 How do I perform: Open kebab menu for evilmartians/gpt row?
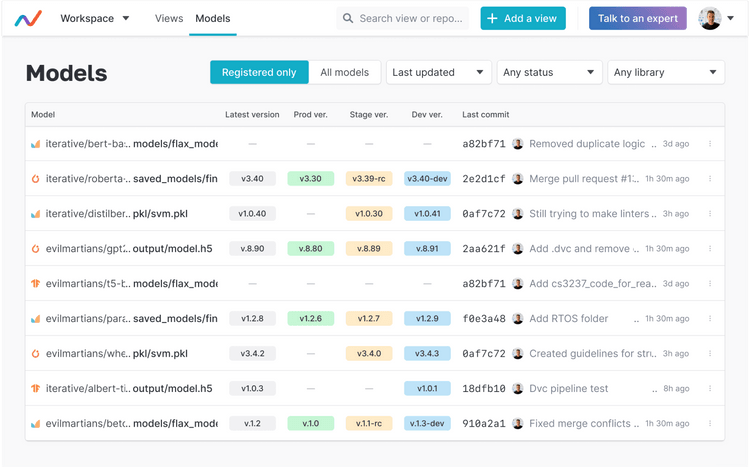coord(710,249)
